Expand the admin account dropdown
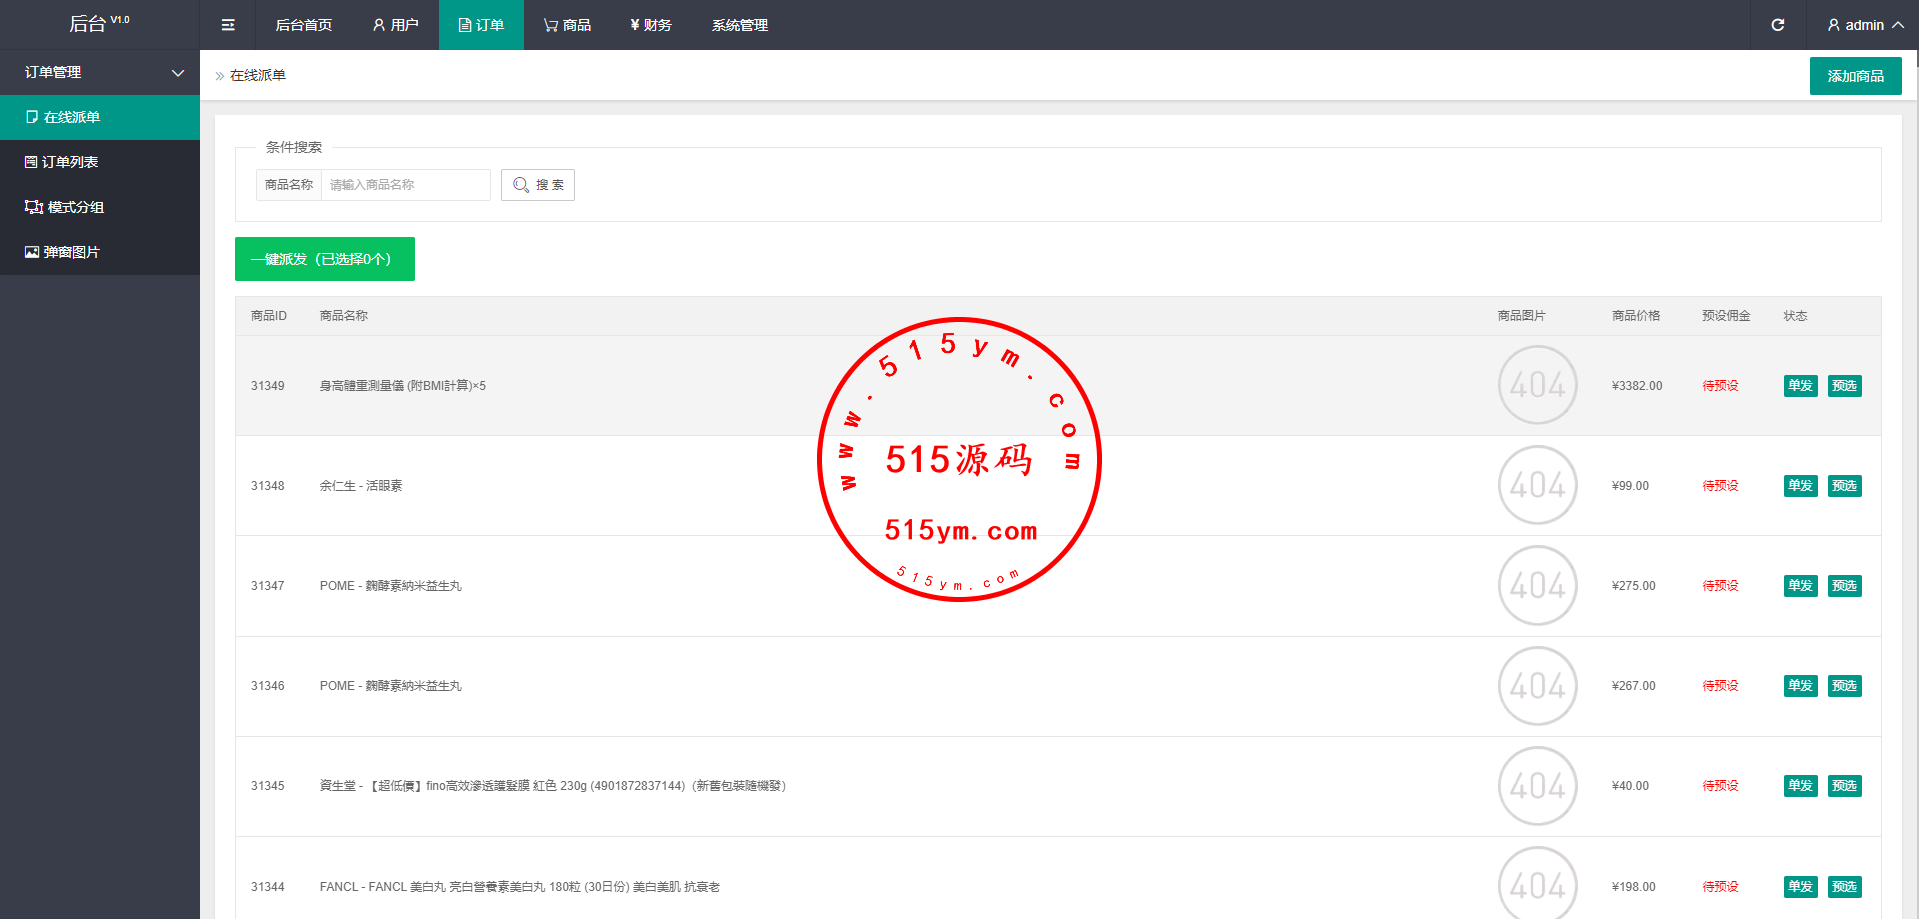The width and height of the screenshot is (1919, 919). click(x=1864, y=25)
